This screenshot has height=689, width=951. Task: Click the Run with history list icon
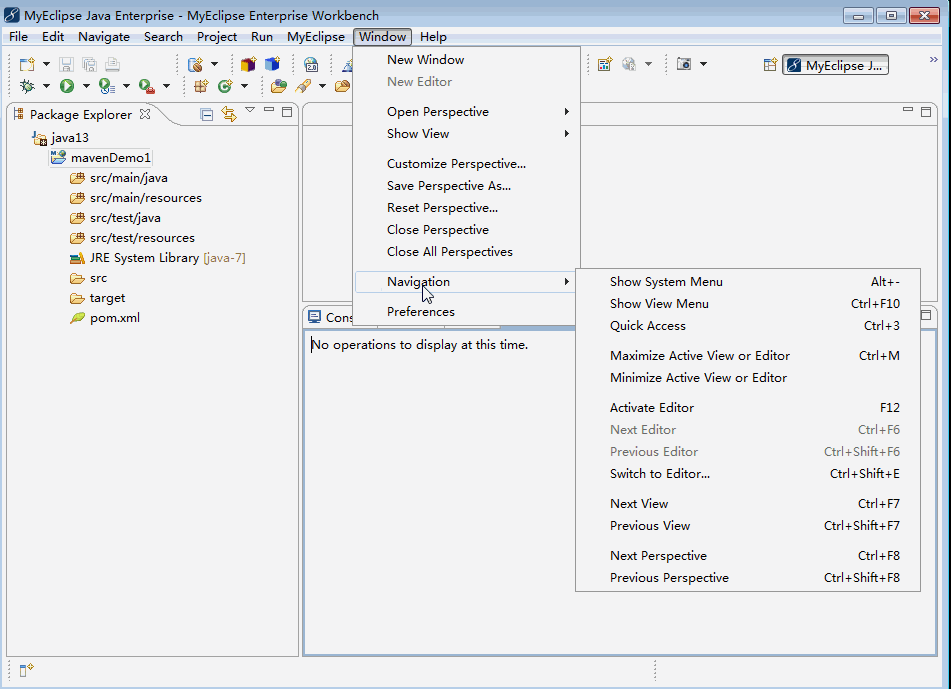click(x=107, y=86)
